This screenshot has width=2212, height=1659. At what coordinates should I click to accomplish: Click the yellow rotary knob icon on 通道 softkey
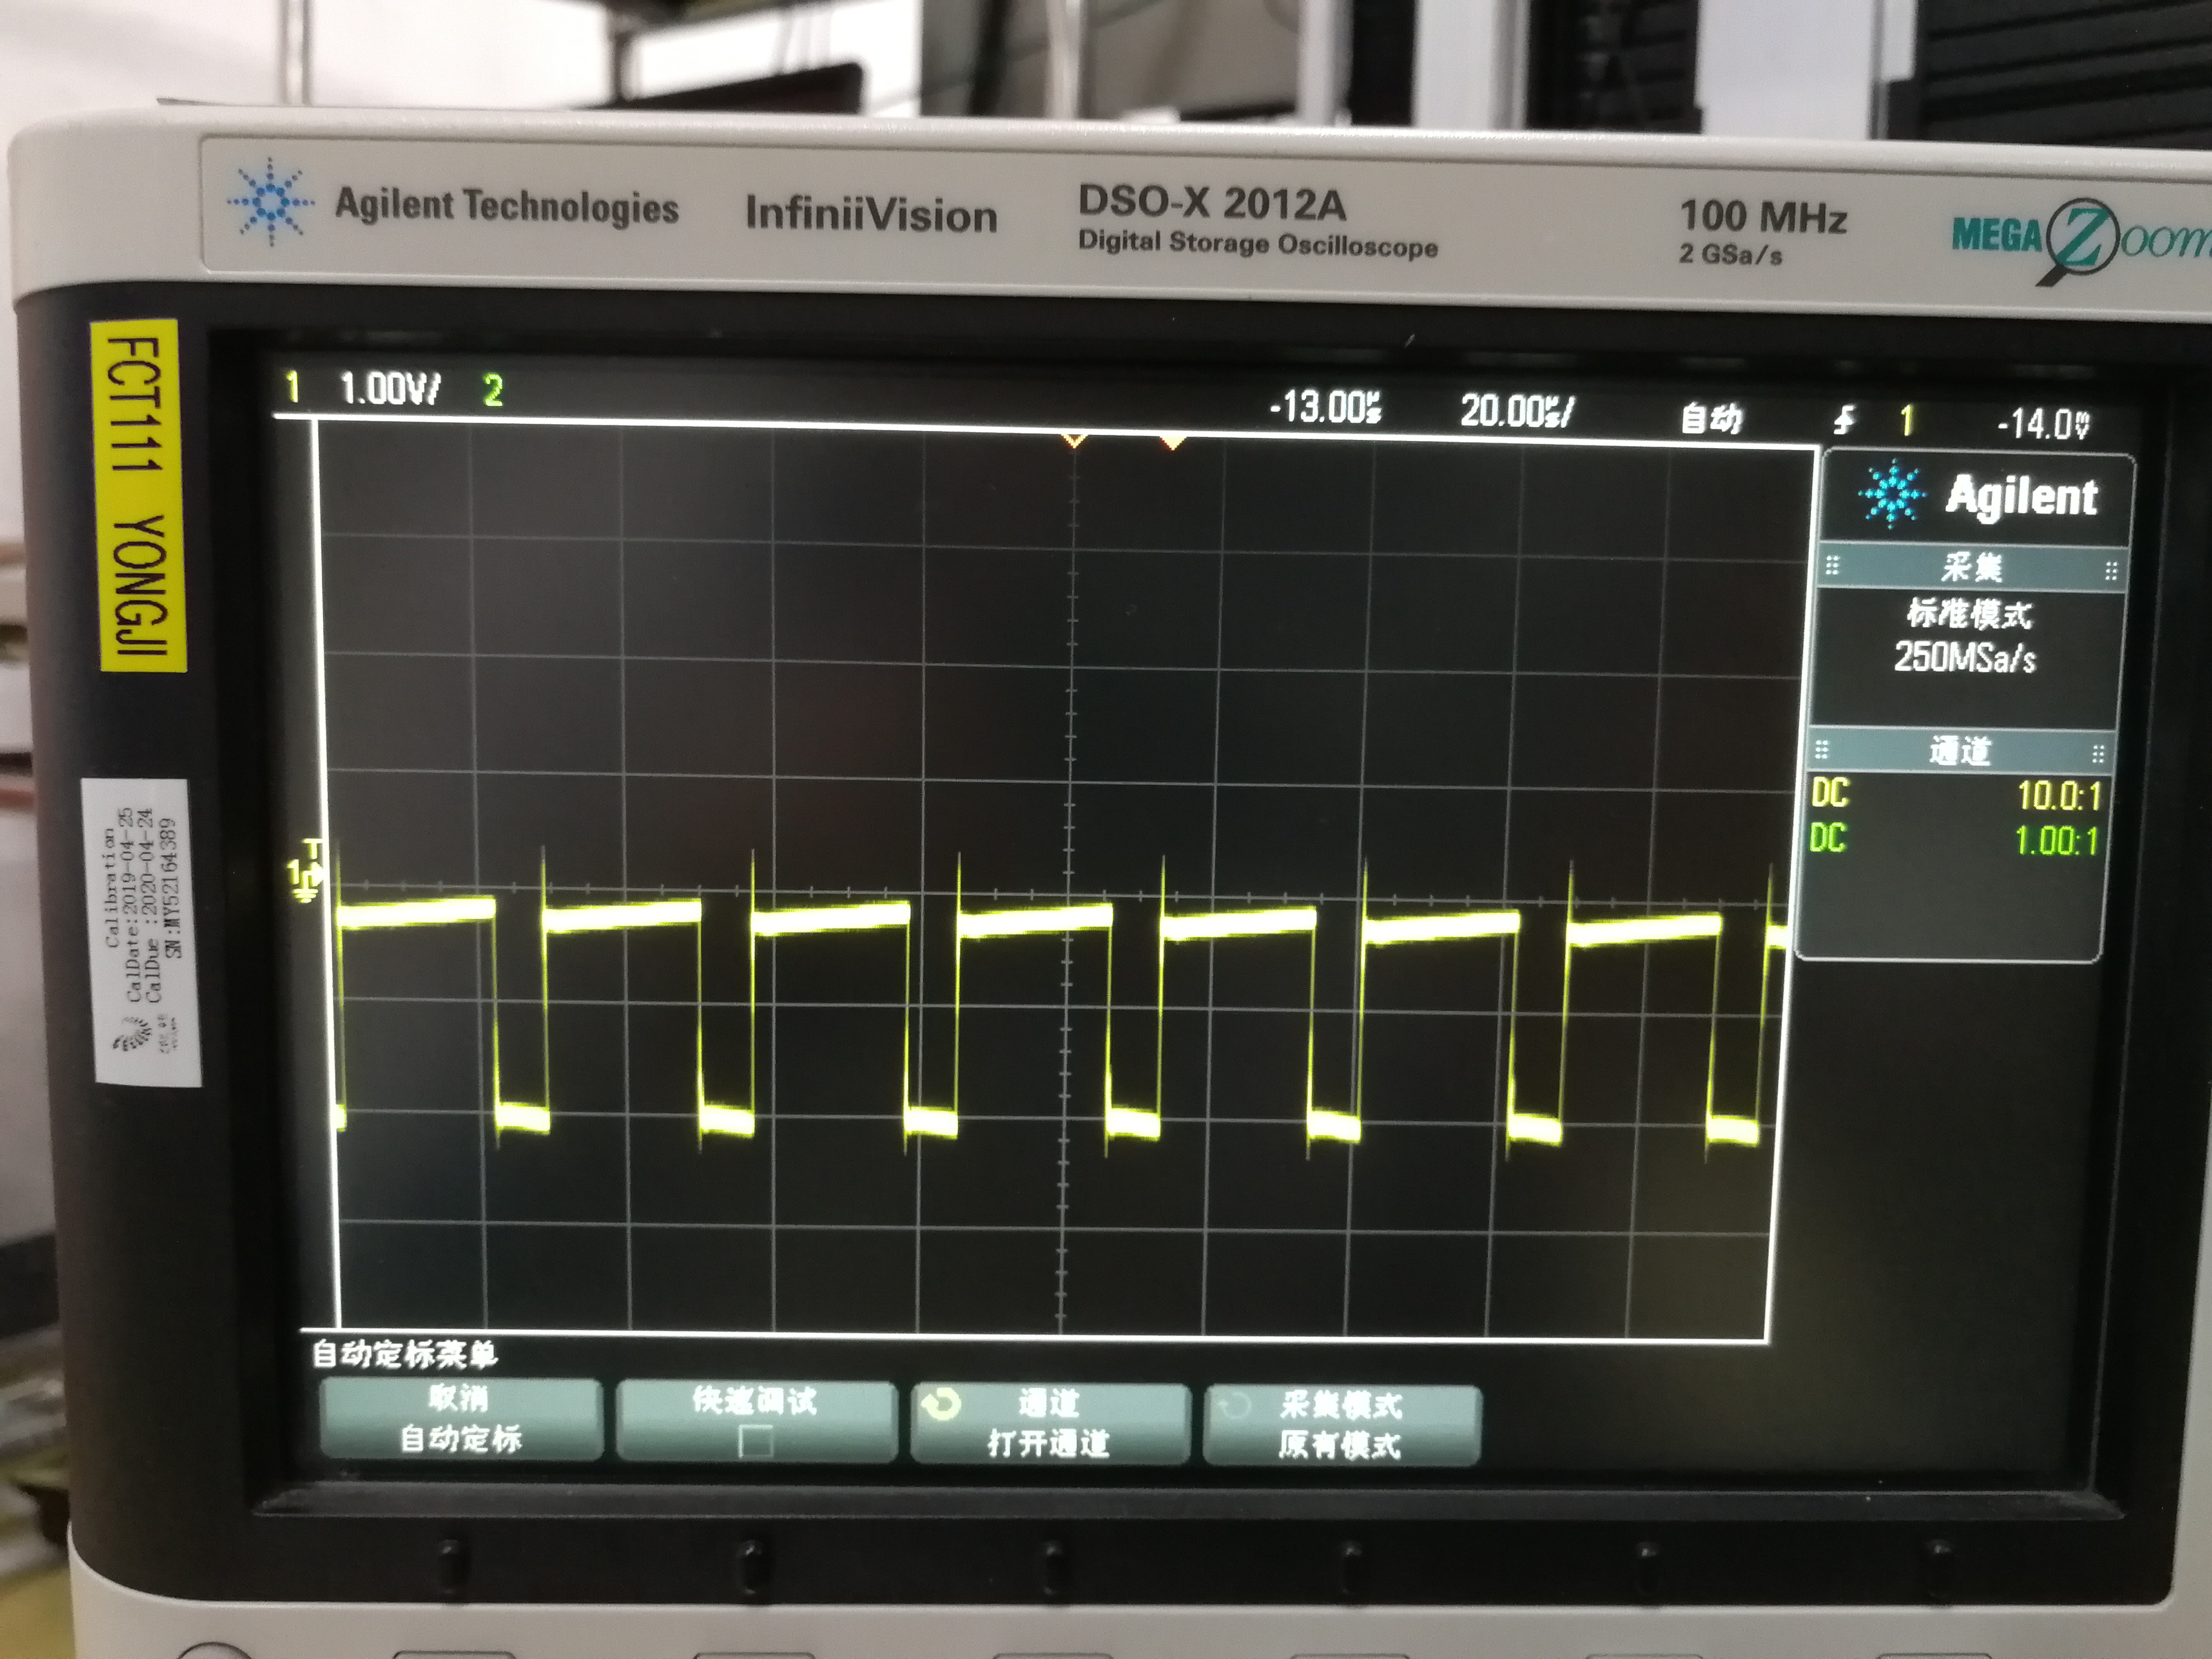941,1405
